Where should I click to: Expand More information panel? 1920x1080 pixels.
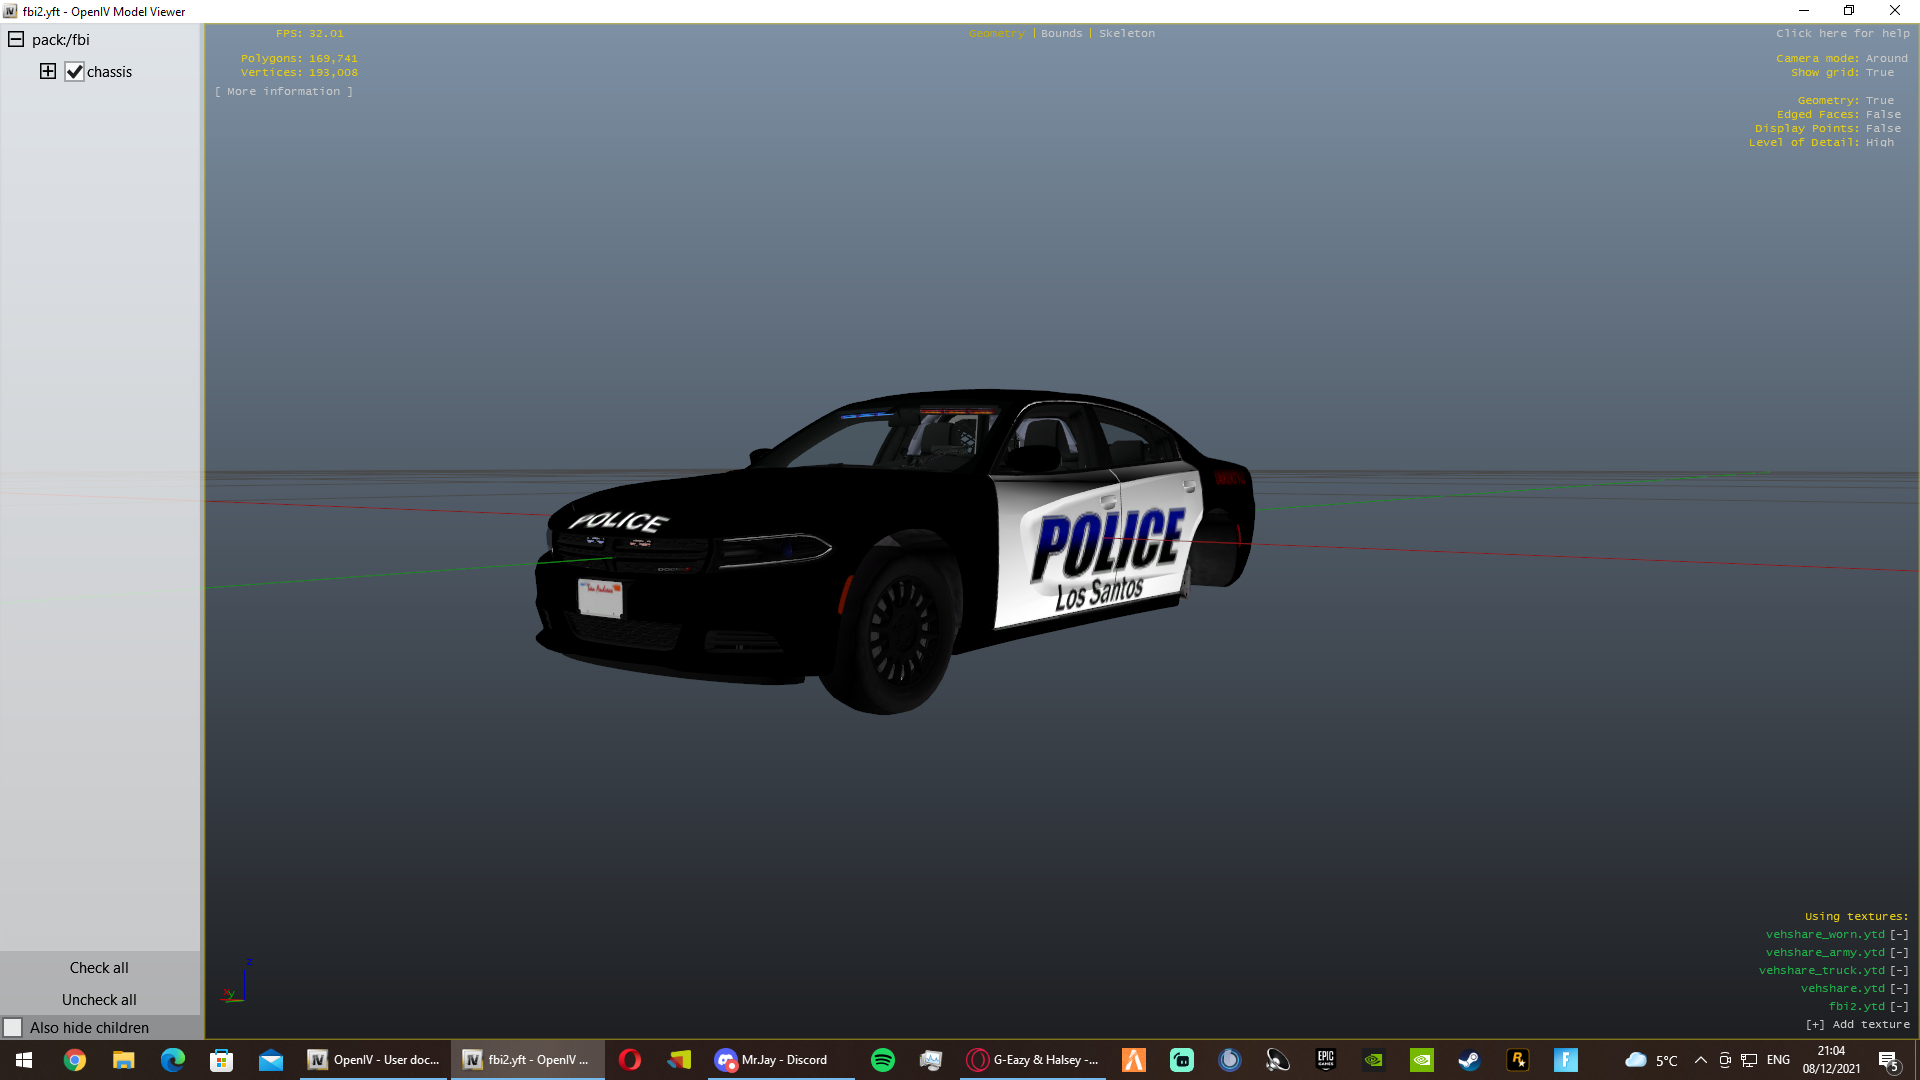[x=284, y=92]
